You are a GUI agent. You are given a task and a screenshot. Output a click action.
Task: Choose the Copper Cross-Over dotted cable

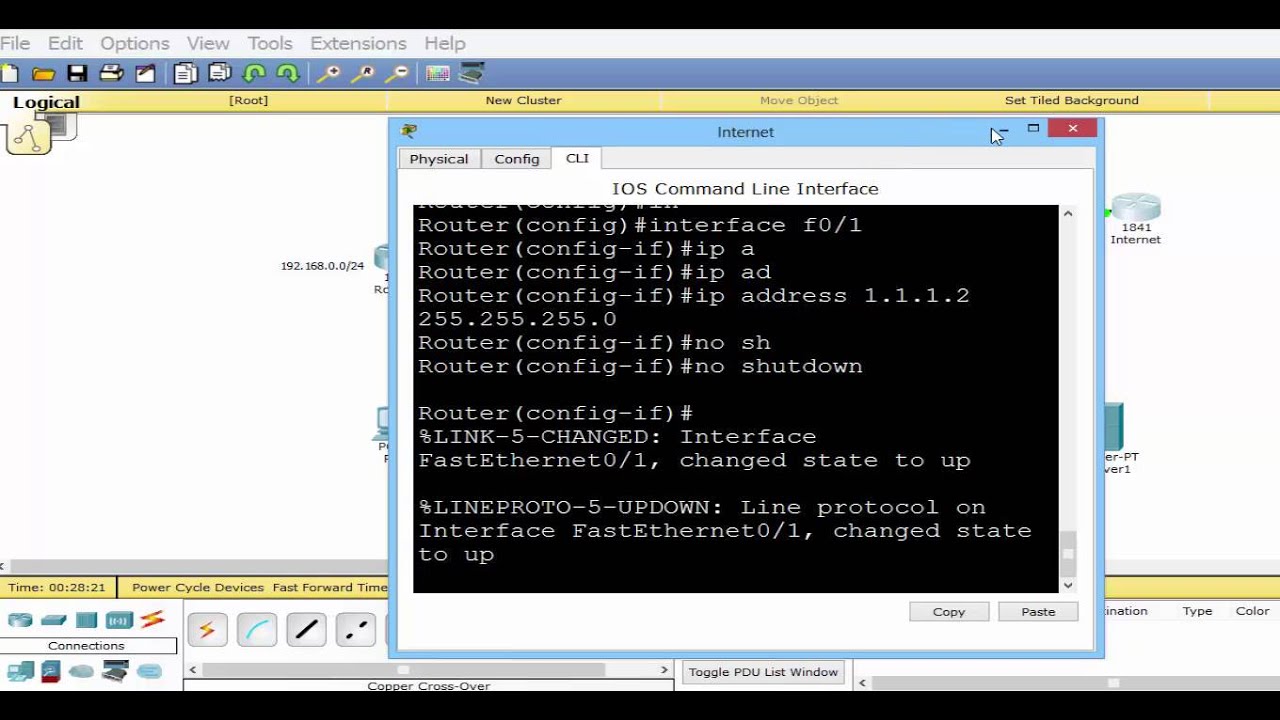[355, 629]
